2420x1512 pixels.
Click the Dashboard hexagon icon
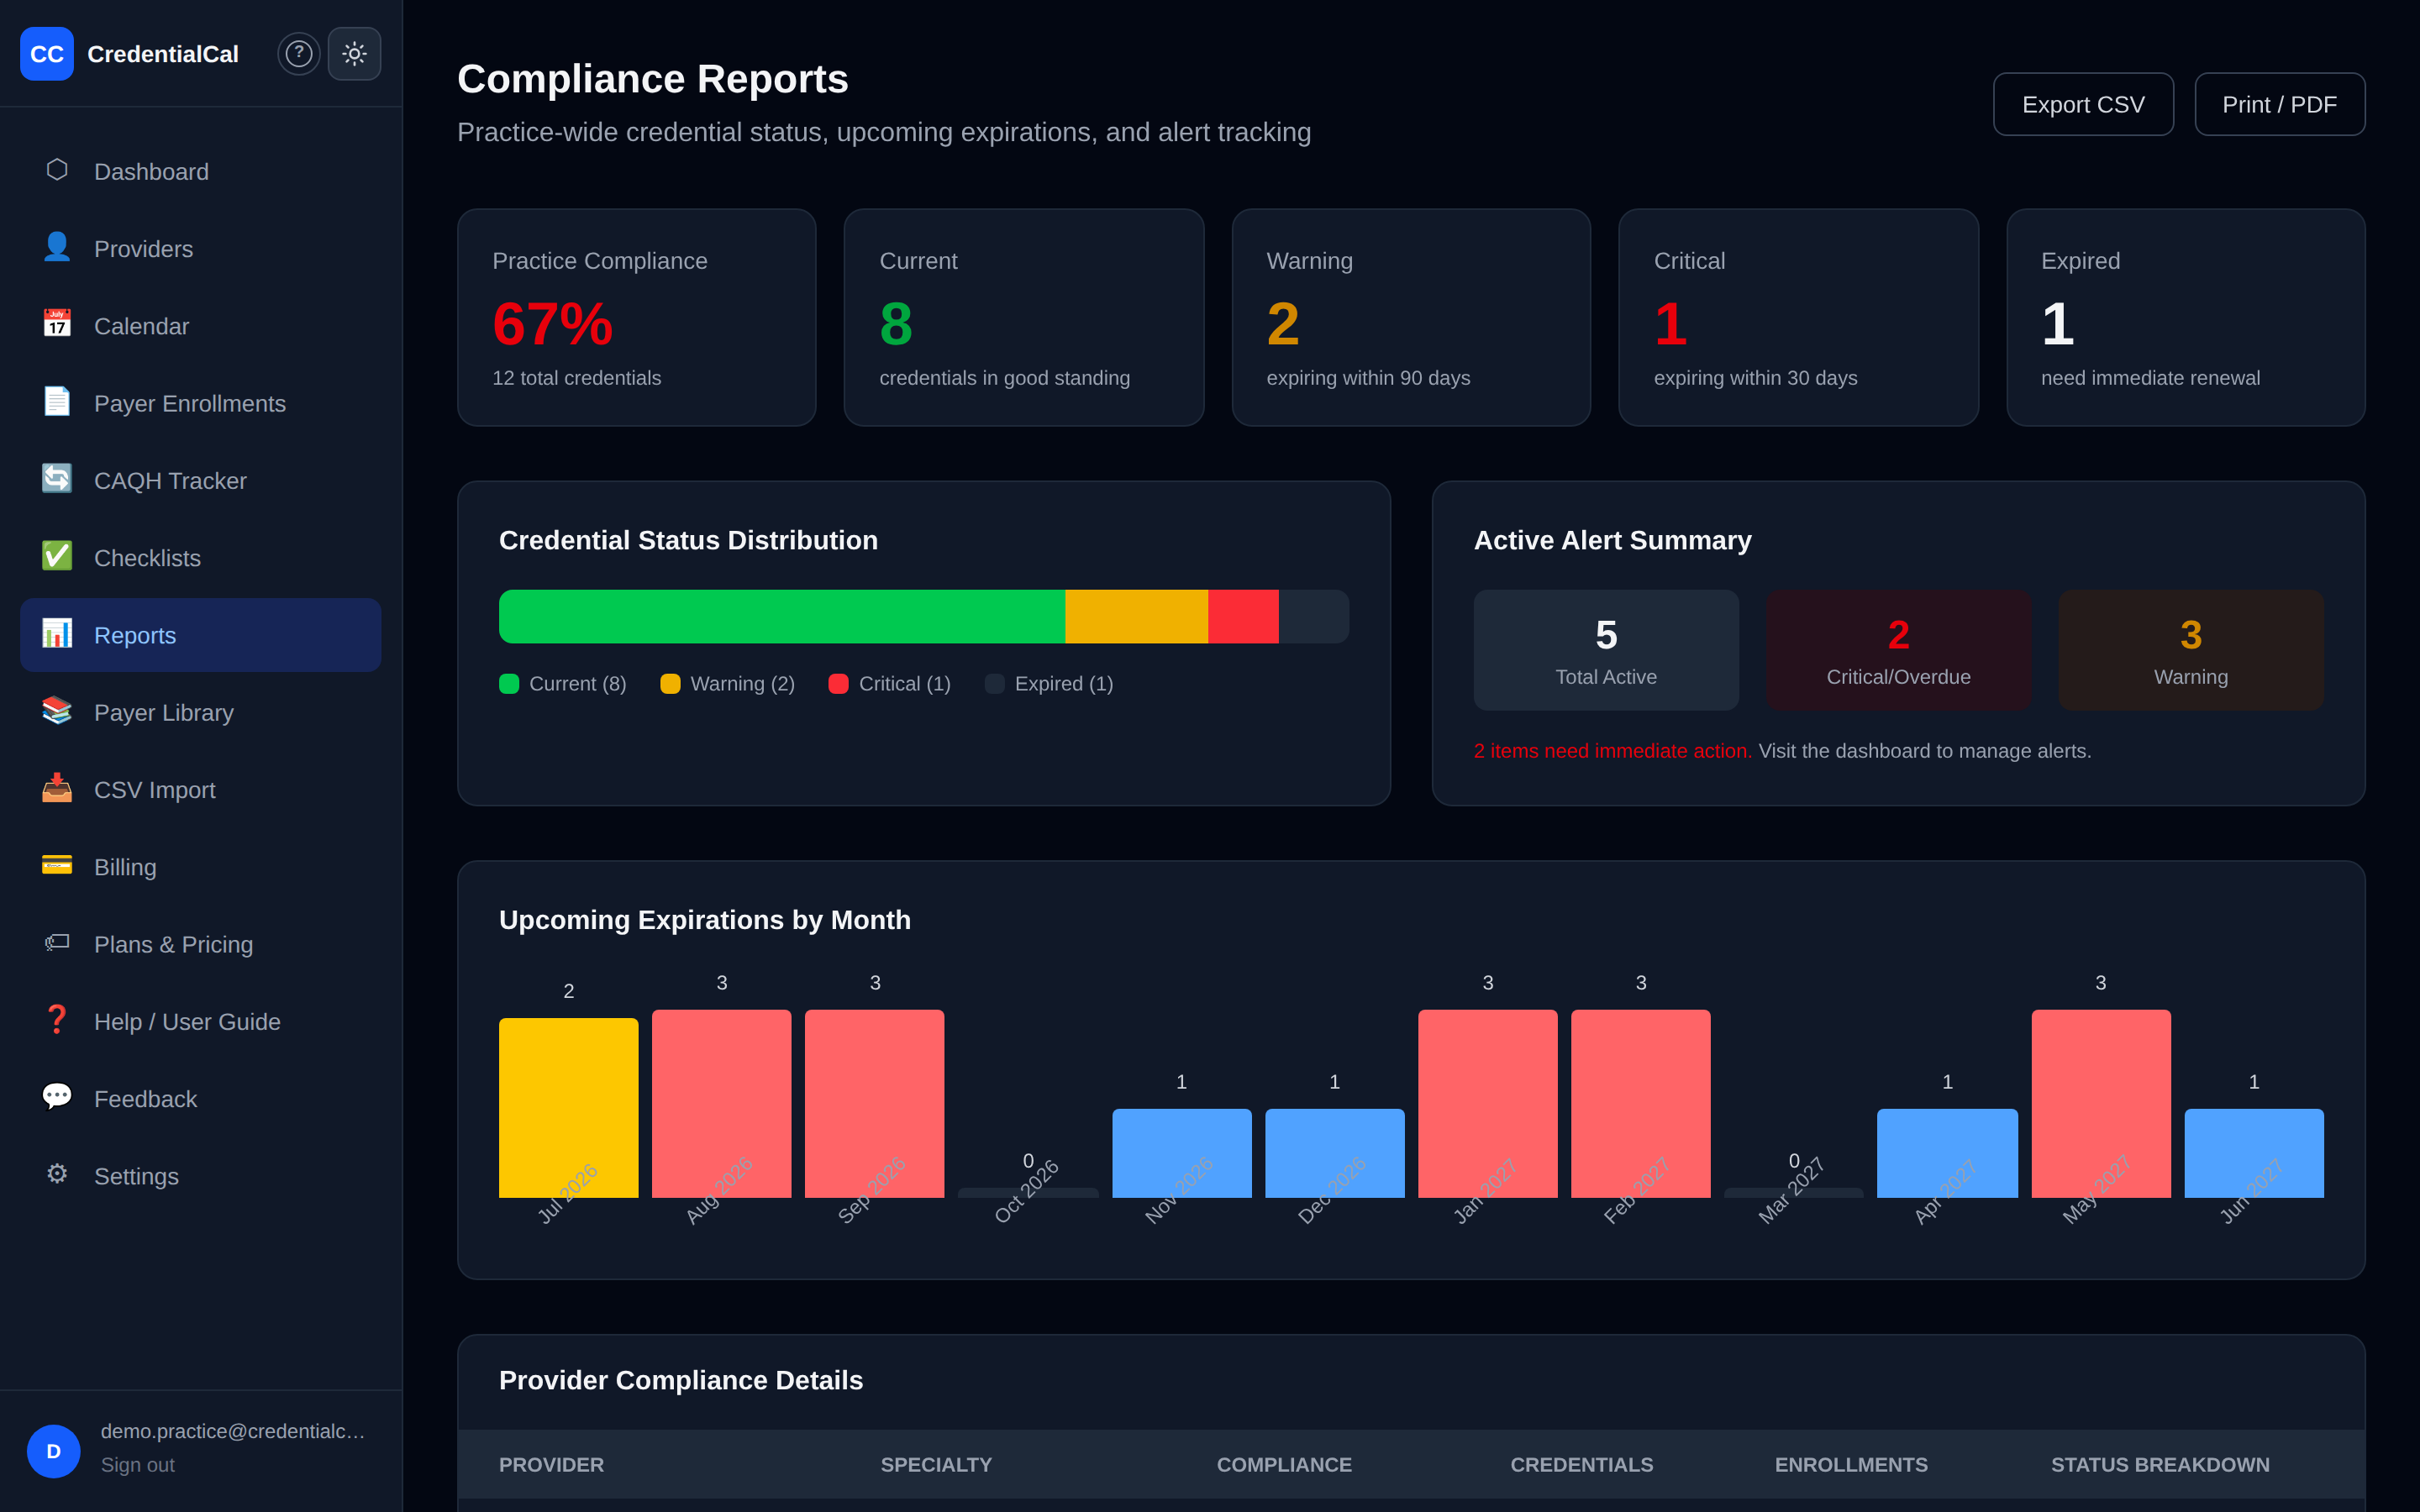tap(57, 170)
